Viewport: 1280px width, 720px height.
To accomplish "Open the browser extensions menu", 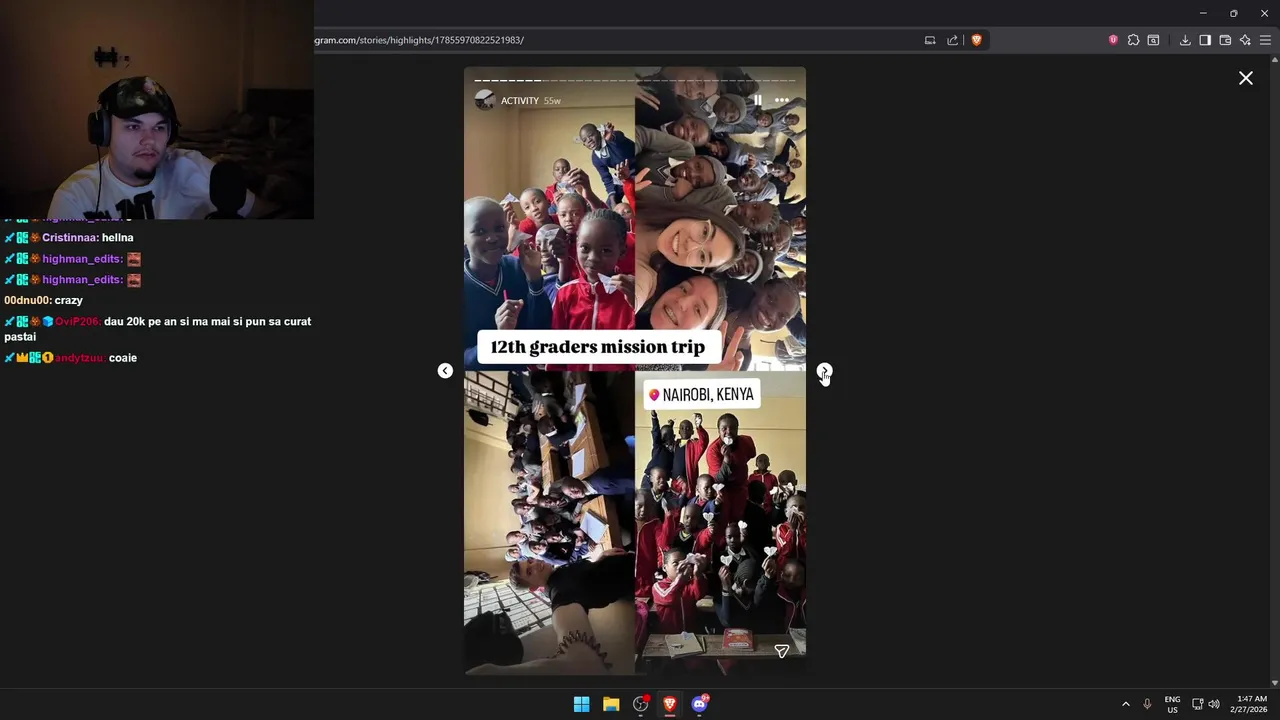I will pyautogui.click(x=1133, y=40).
